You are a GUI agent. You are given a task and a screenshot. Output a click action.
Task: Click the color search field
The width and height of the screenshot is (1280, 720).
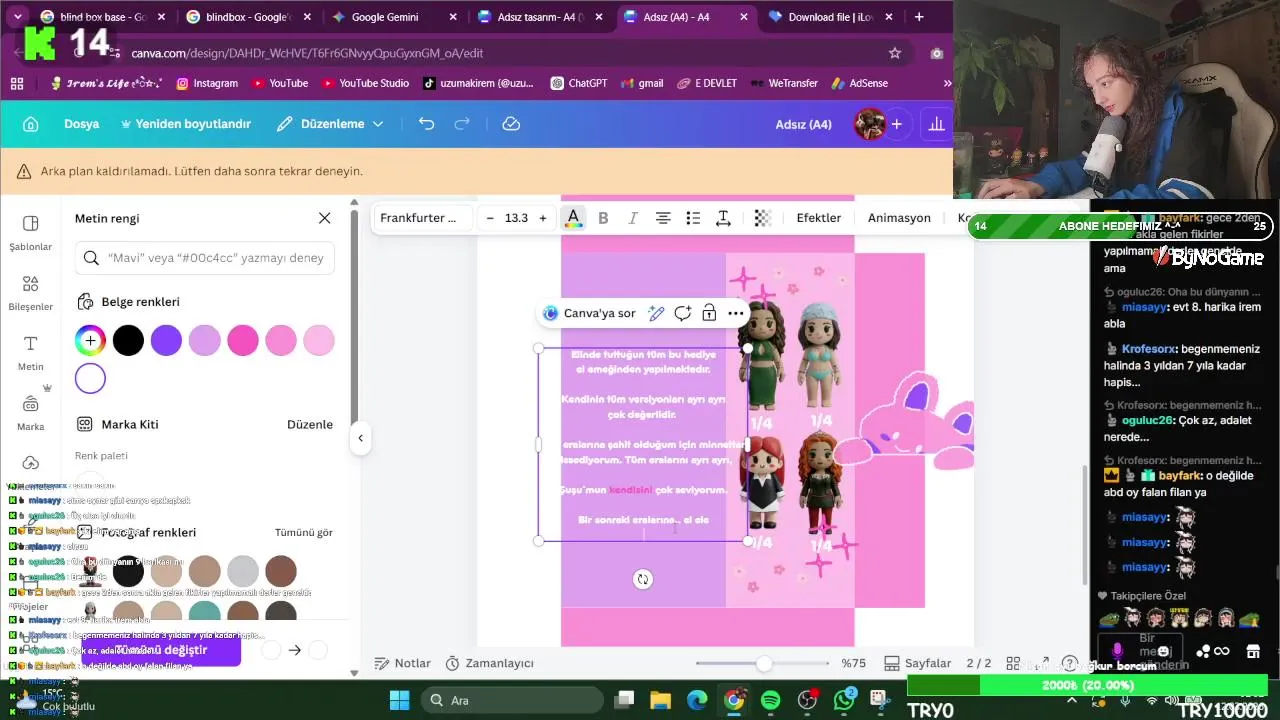205,258
